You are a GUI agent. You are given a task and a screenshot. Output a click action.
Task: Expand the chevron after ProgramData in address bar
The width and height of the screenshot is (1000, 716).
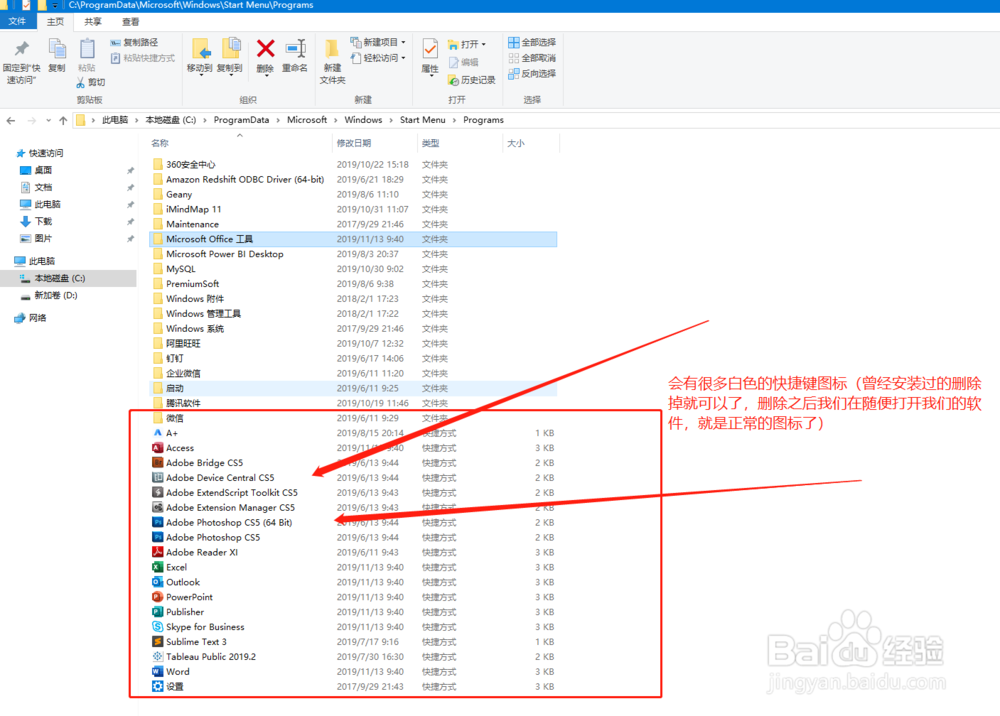pos(278,120)
